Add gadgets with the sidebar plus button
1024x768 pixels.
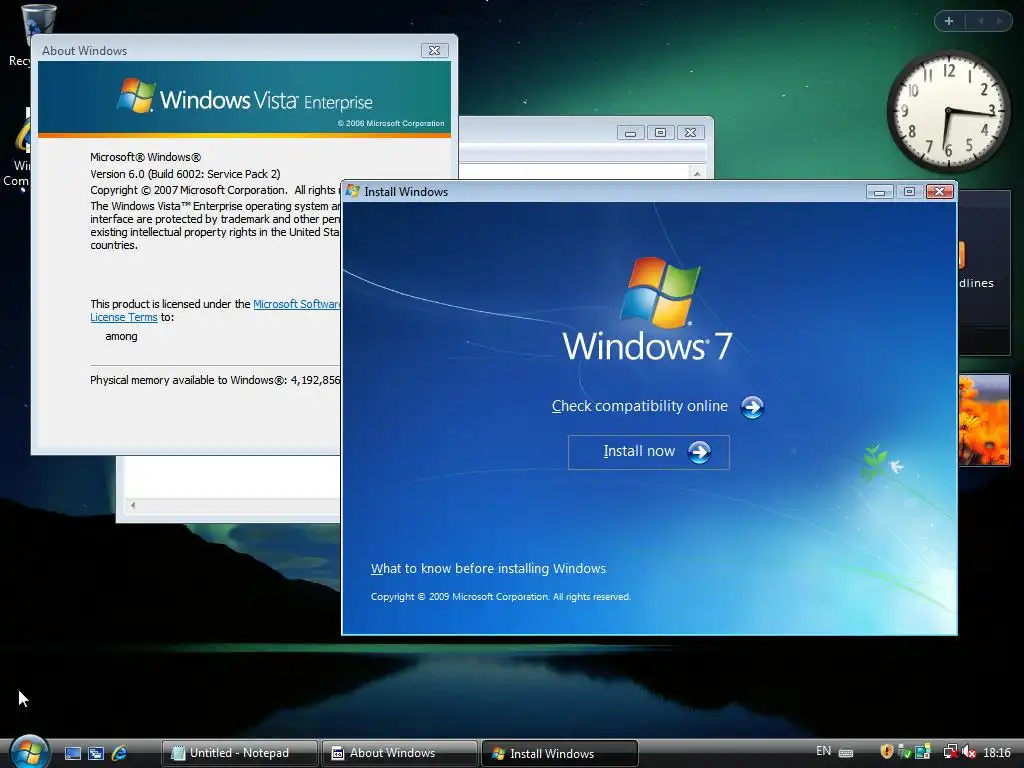(x=949, y=21)
